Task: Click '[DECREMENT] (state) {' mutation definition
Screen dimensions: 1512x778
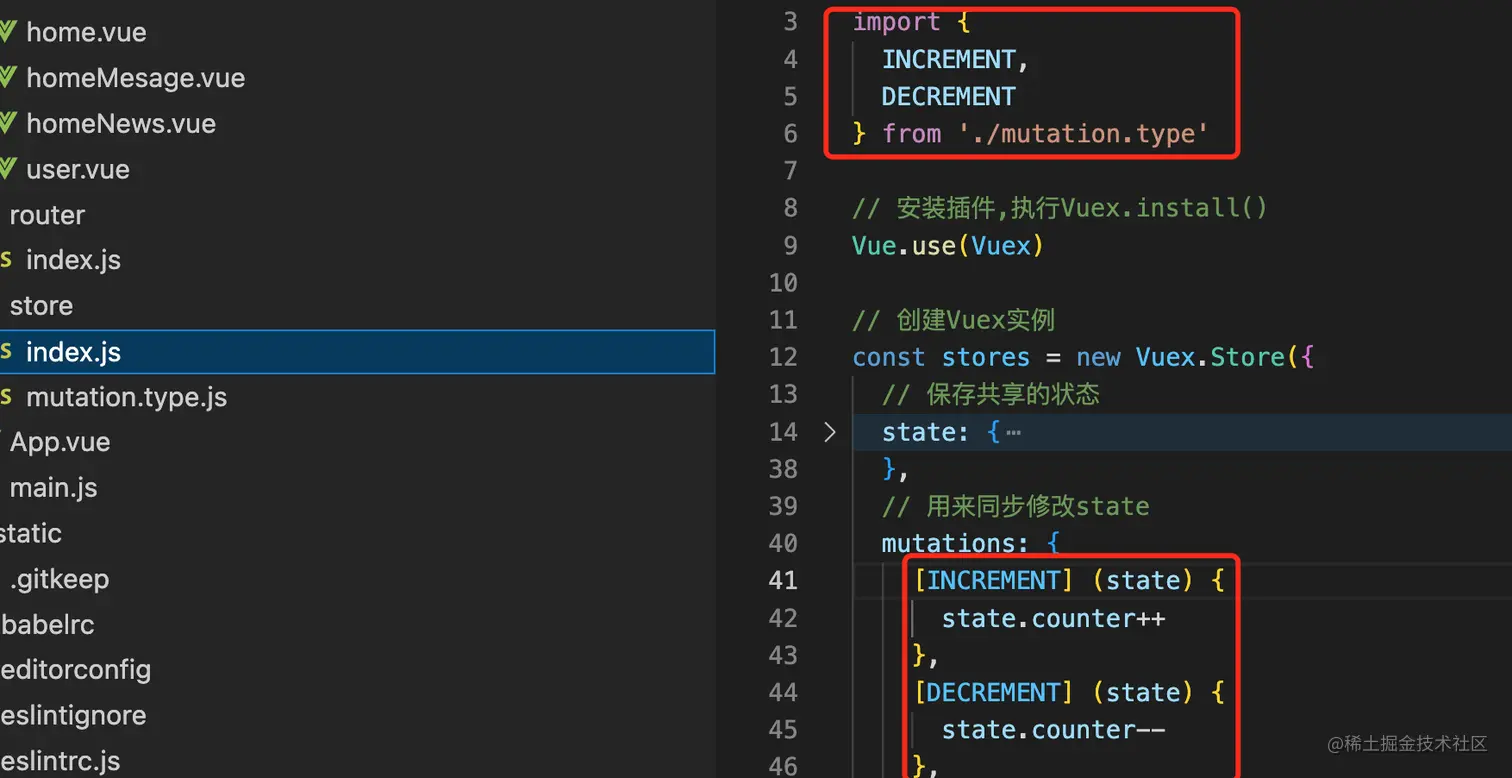Action: click(x=1069, y=692)
